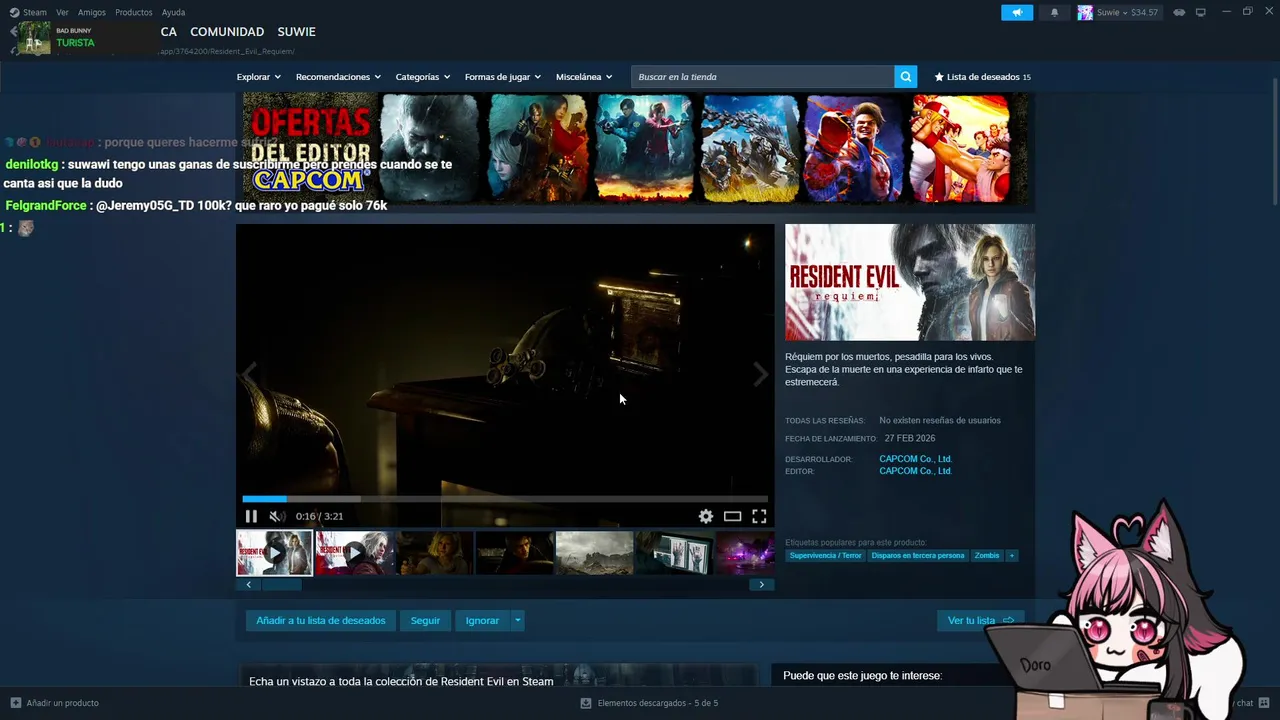Click the Ignorar button
Image resolution: width=1280 pixels, height=720 pixels.
coord(482,620)
